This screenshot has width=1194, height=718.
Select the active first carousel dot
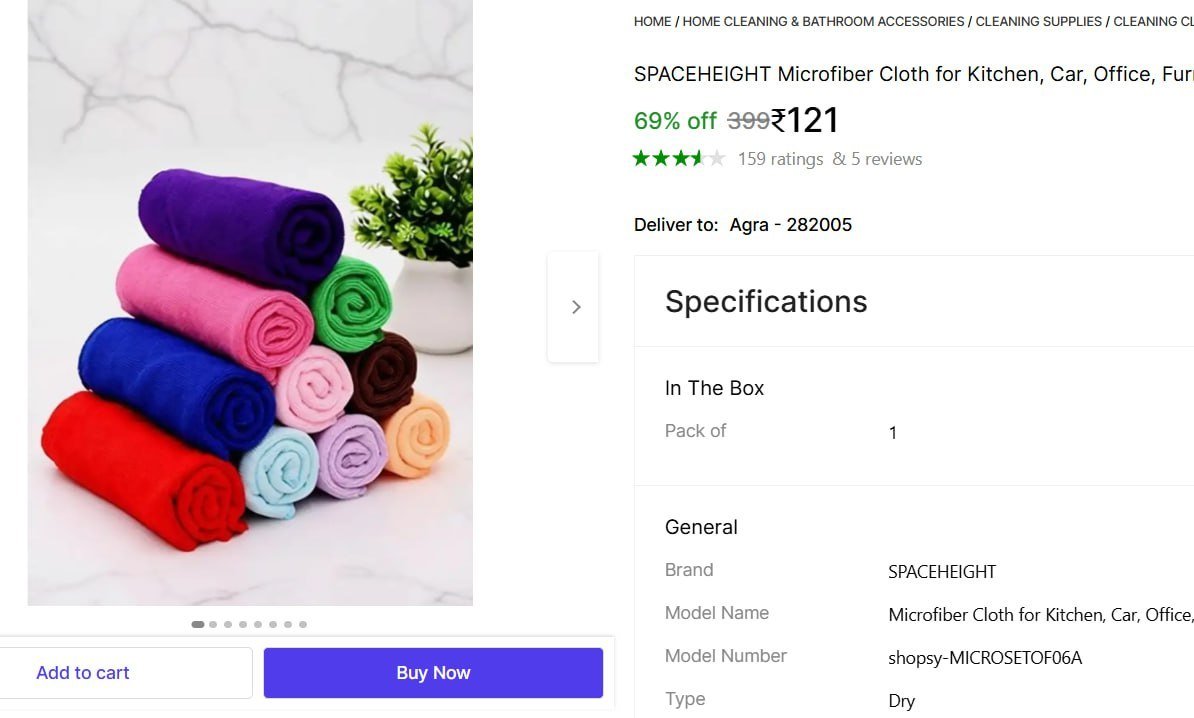(198, 623)
